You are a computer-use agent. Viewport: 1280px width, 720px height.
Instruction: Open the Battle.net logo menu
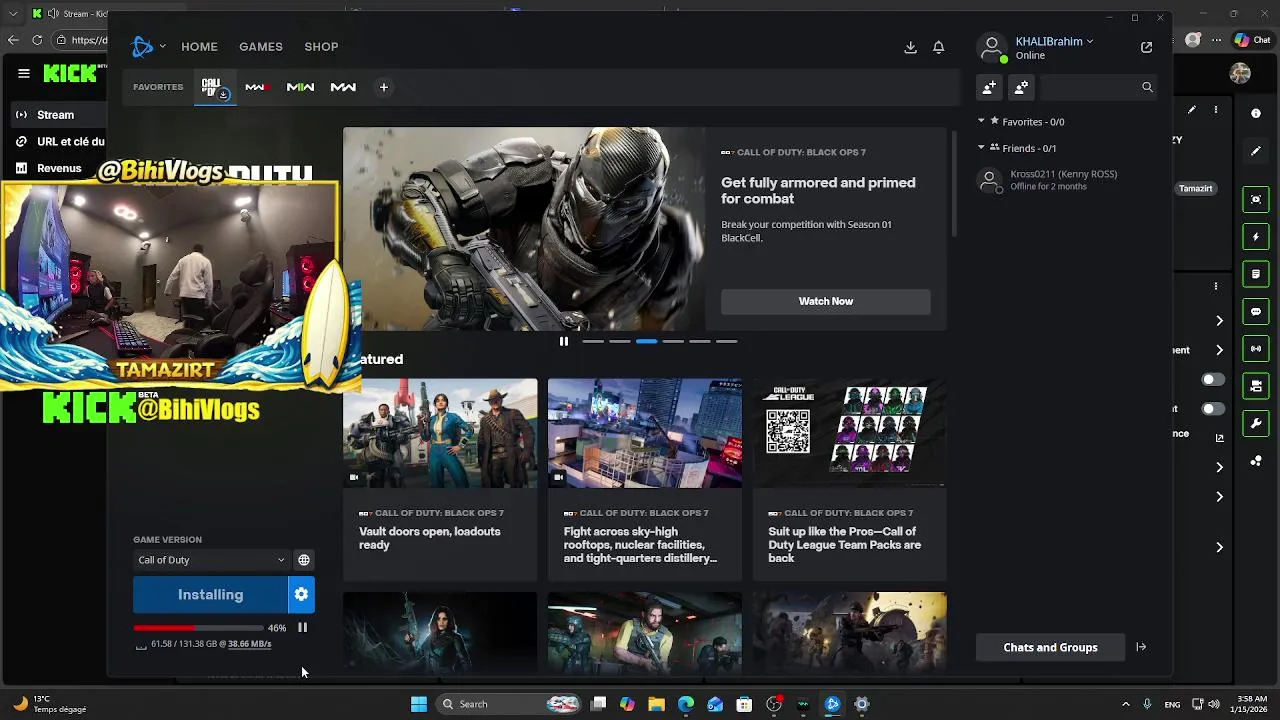click(143, 46)
